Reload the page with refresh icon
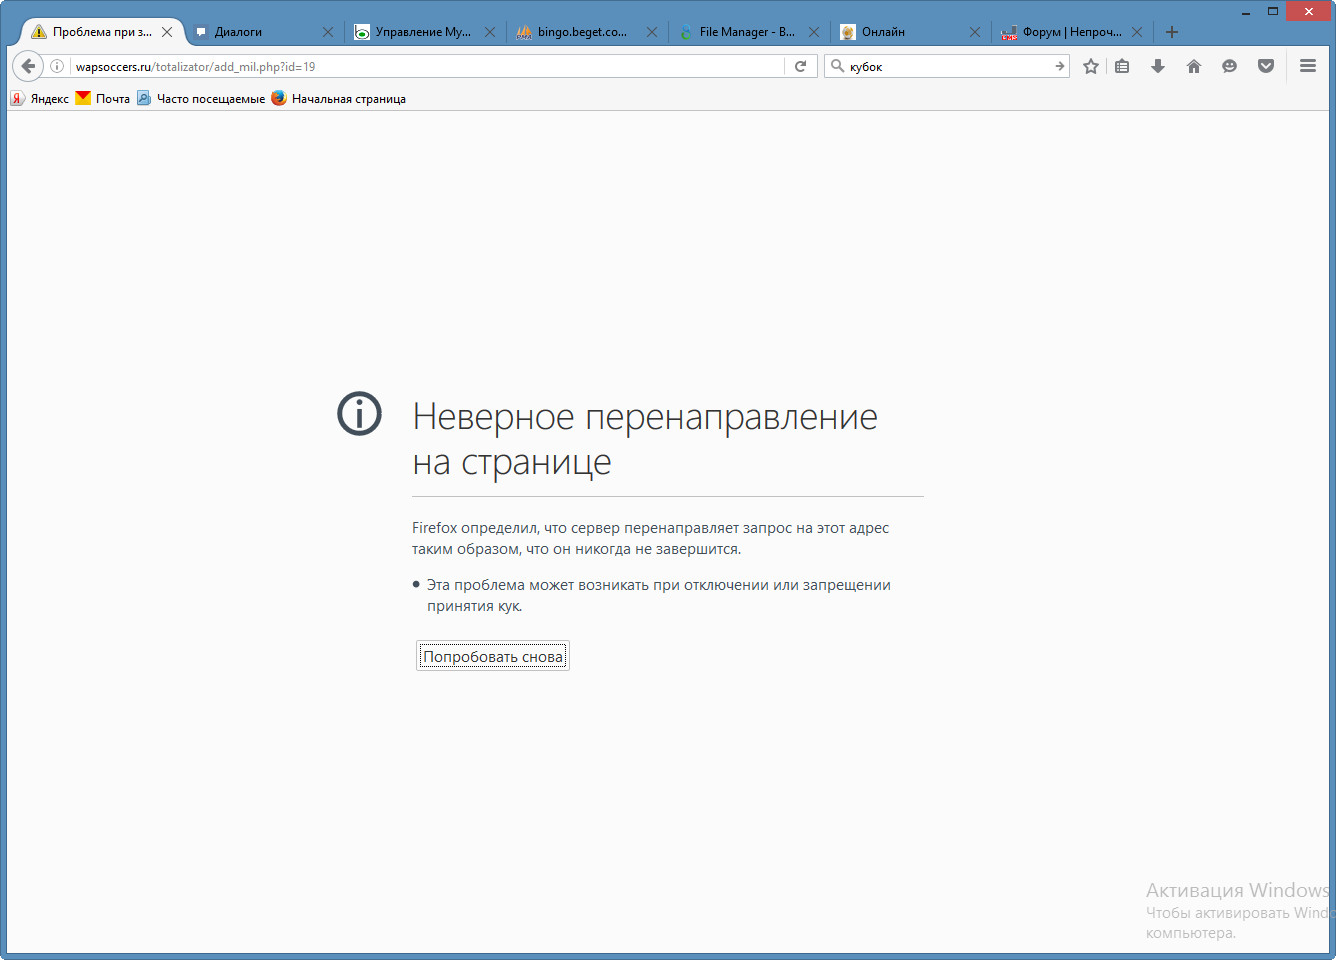The width and height of the screenshot is (1336, 960). [800, 66]
